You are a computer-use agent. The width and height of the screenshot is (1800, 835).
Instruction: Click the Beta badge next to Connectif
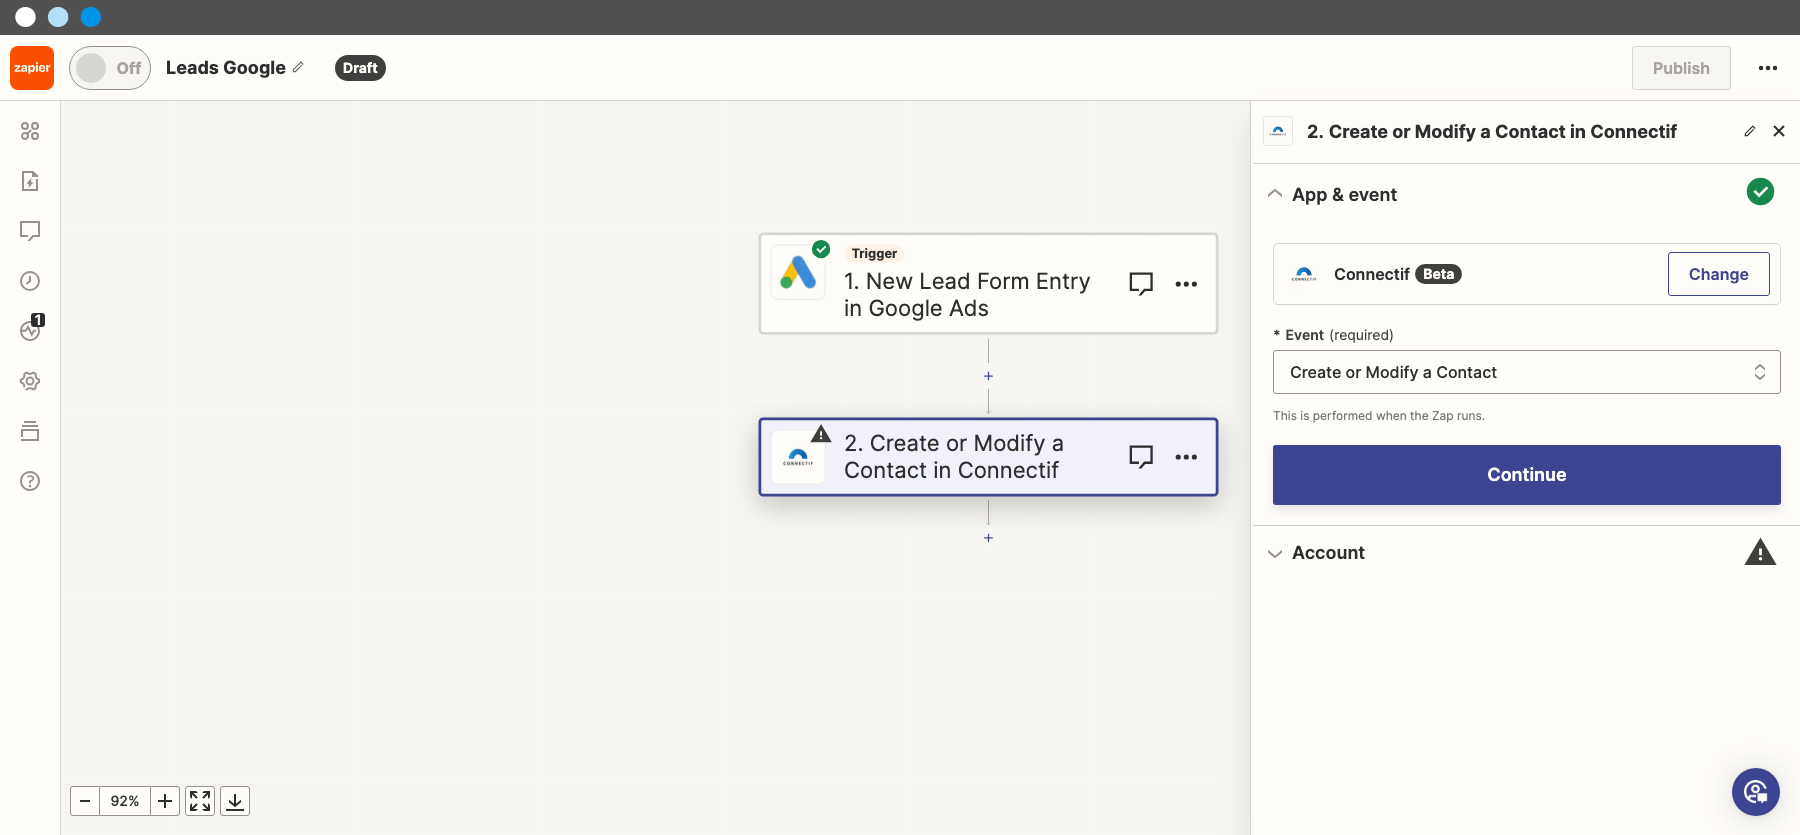click(x=1438, y=274)
